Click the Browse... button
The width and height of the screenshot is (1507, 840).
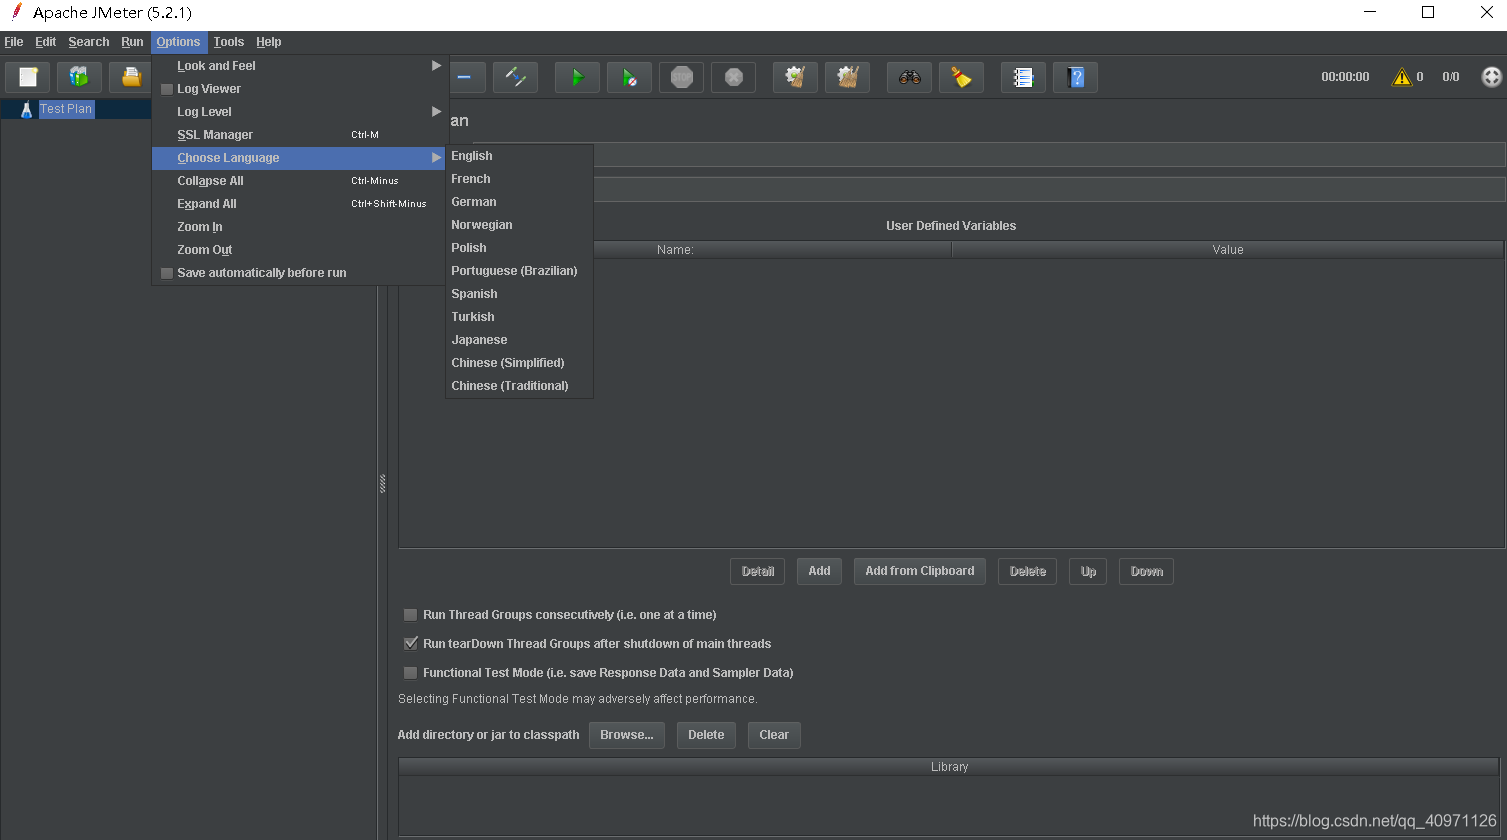(x=626, y=735)
